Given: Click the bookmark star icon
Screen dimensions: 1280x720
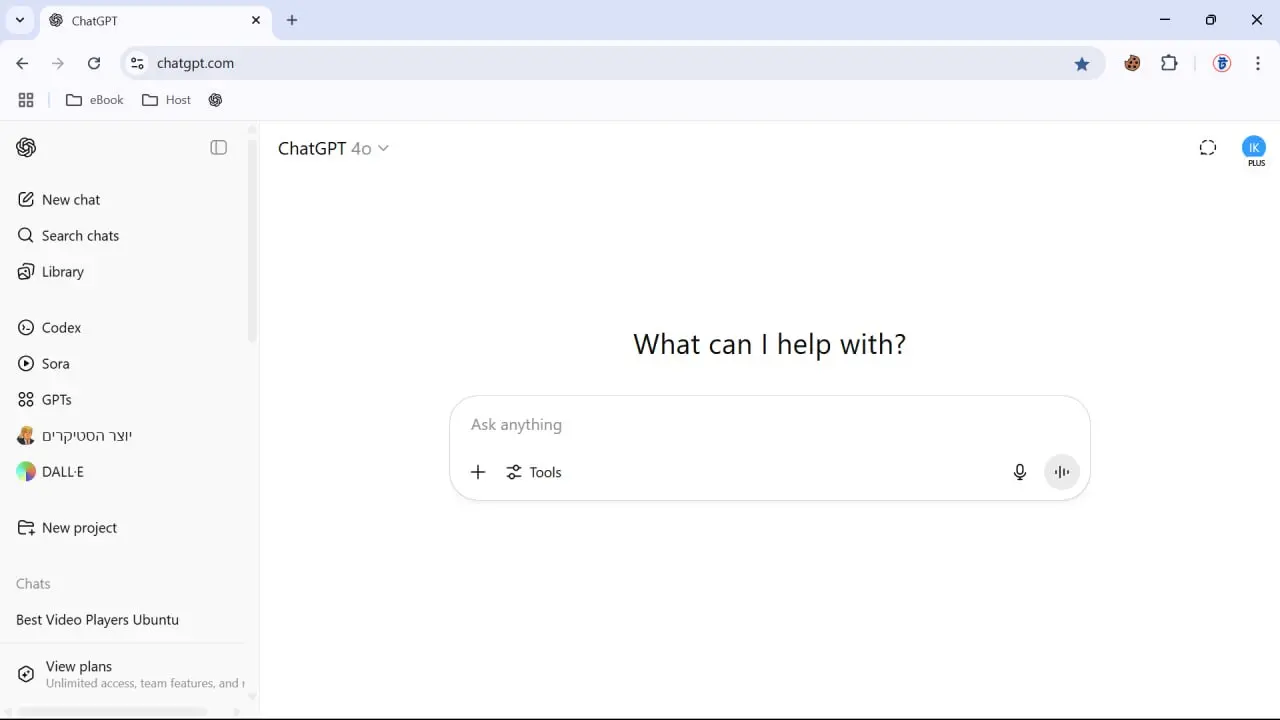Looking at the screenshot, I should tap(1082, 63).
